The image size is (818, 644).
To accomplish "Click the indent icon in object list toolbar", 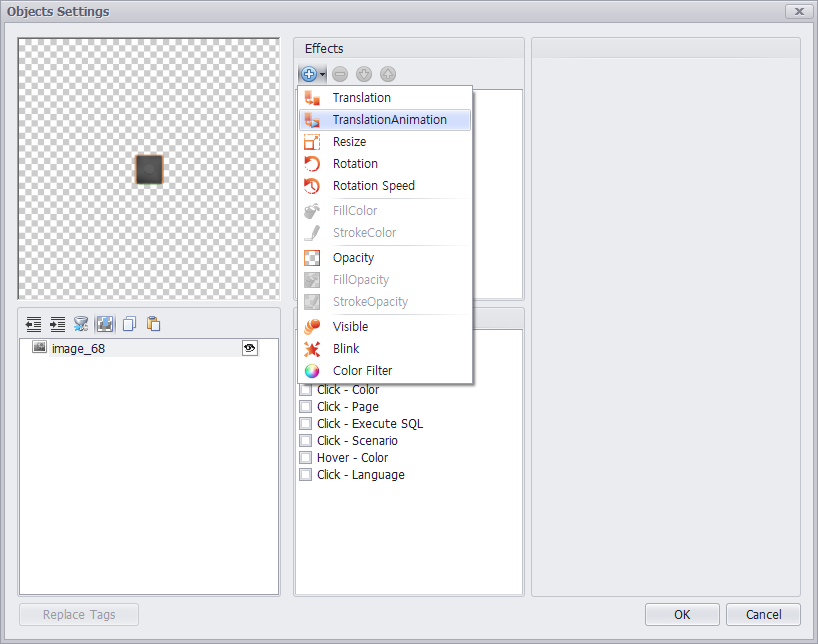I will (x=58, y=324).
